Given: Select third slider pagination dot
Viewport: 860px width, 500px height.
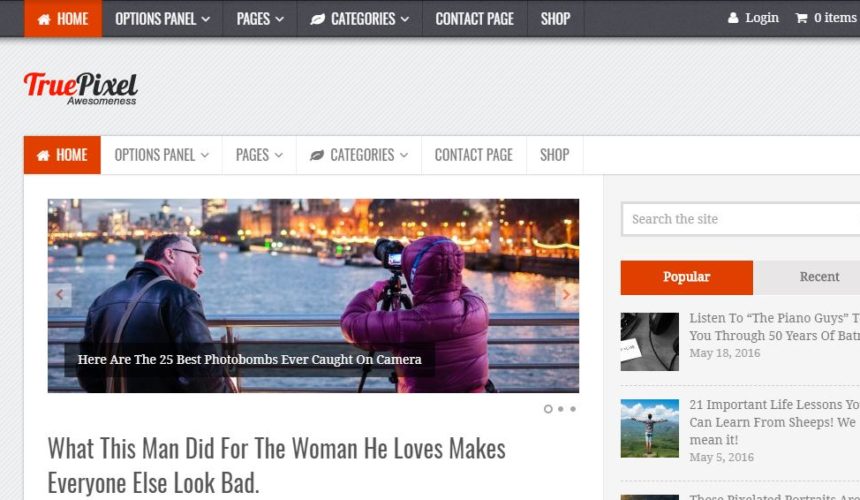Looking at the screenshot, I should click(x=573, y=409).
